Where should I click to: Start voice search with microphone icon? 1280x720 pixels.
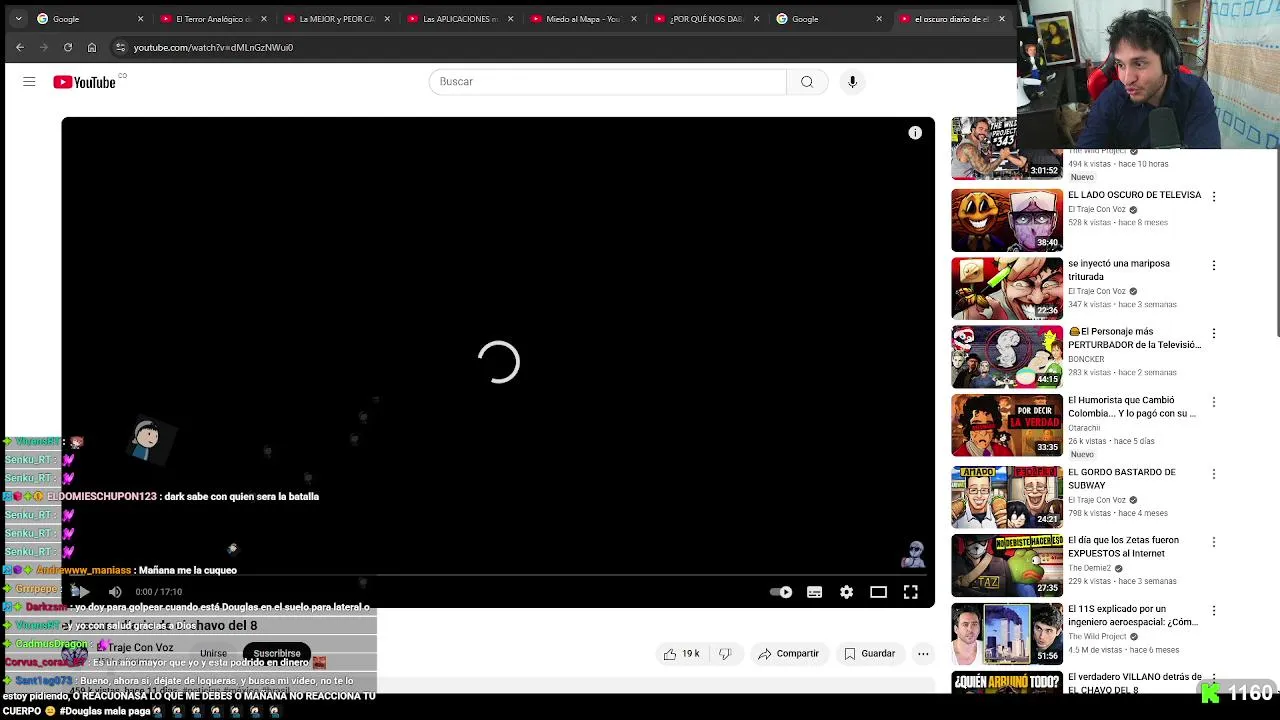click(852, 82)
